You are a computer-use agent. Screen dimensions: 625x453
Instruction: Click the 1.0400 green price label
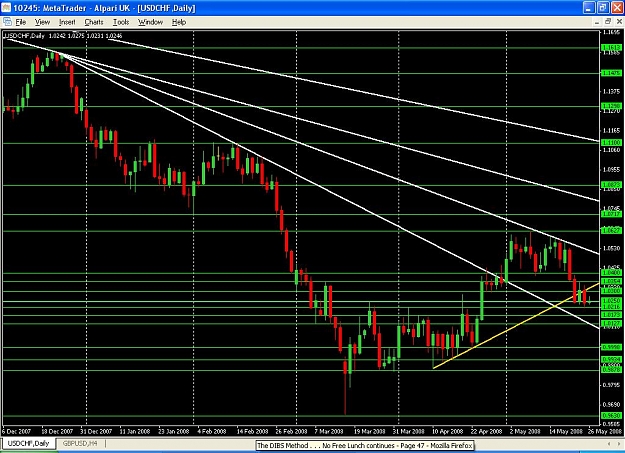click(x=611, y=273)
